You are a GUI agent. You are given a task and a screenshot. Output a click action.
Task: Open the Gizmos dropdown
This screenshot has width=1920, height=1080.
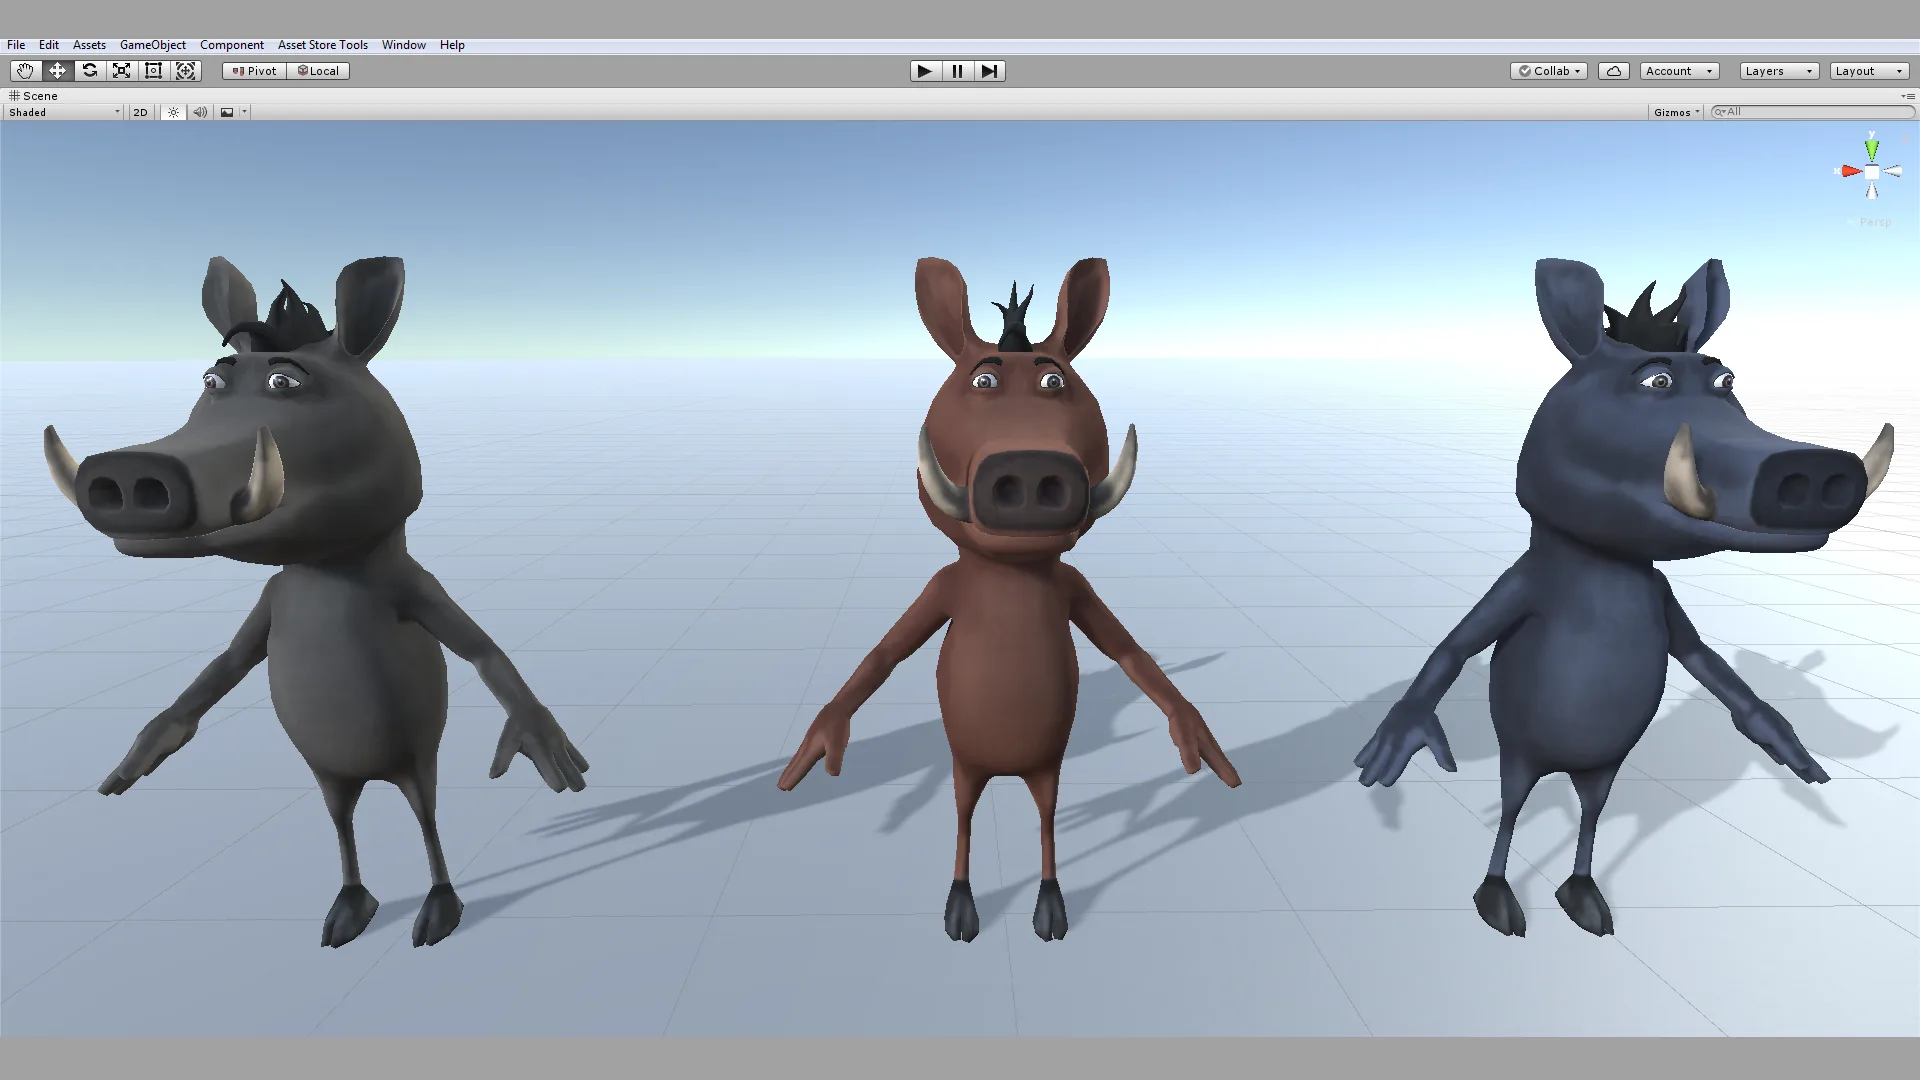[x=1676, y=112]
